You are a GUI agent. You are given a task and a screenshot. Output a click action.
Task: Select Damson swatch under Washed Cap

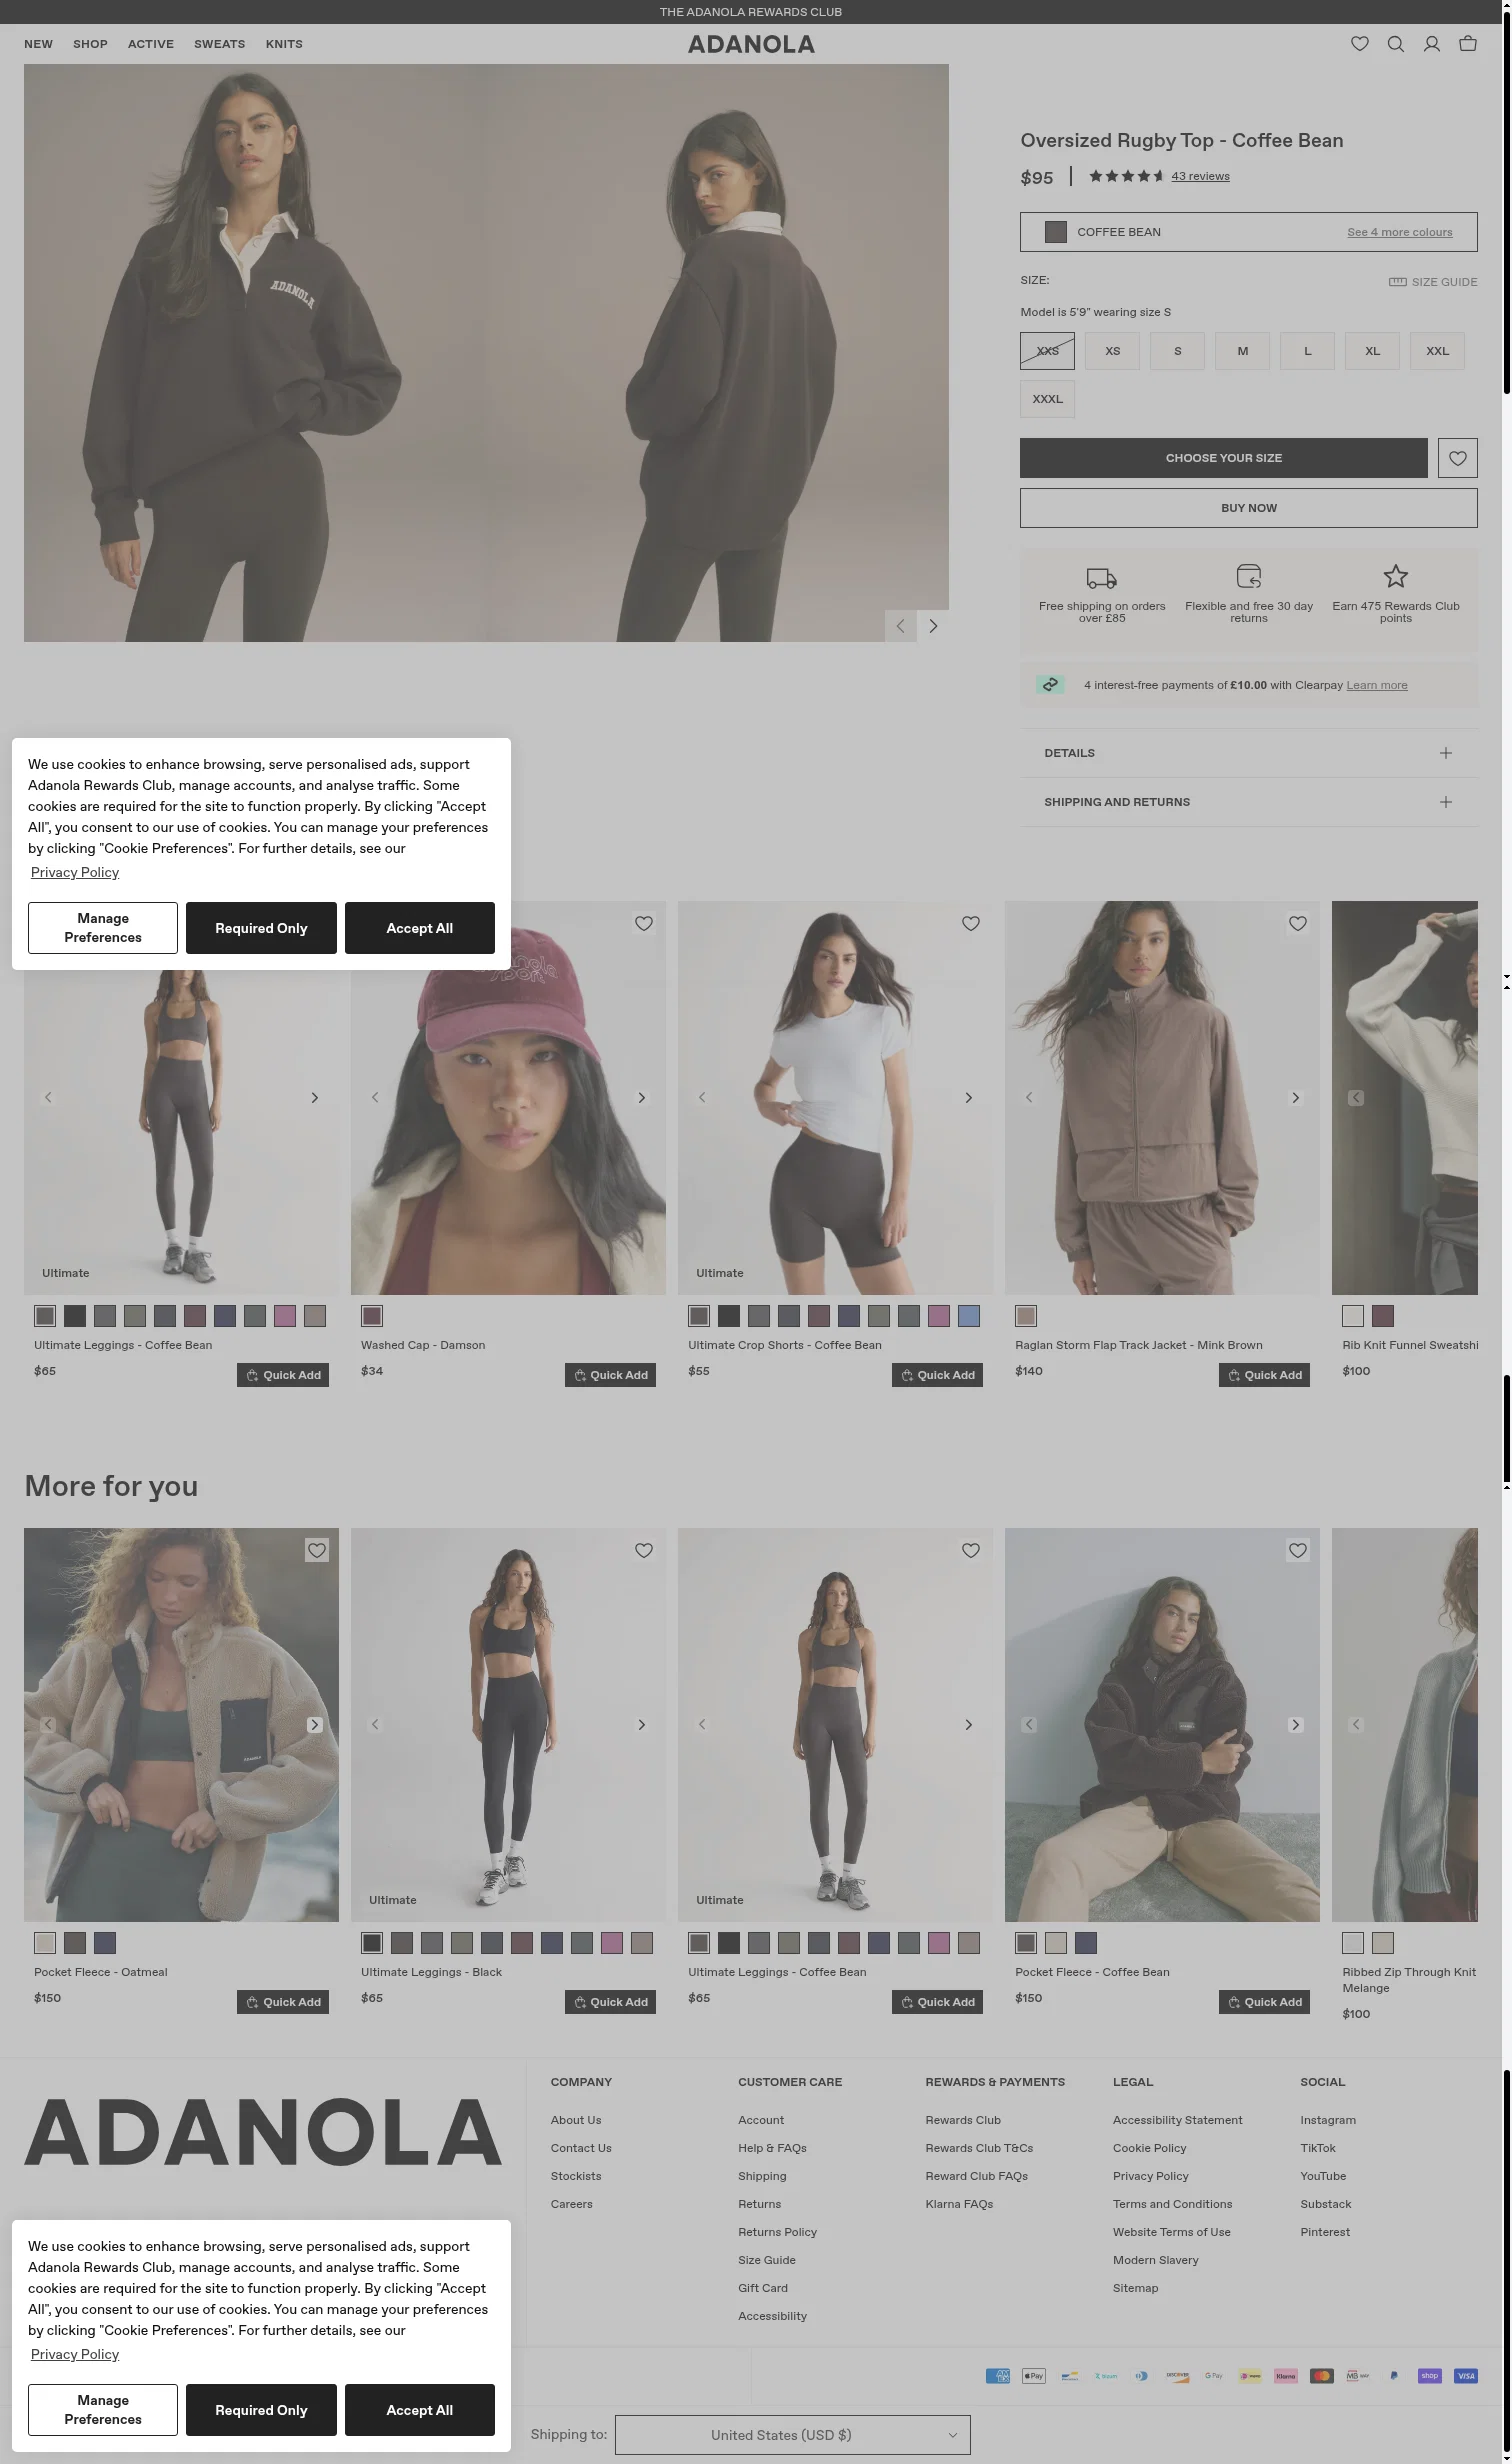tap(372, 1316)
